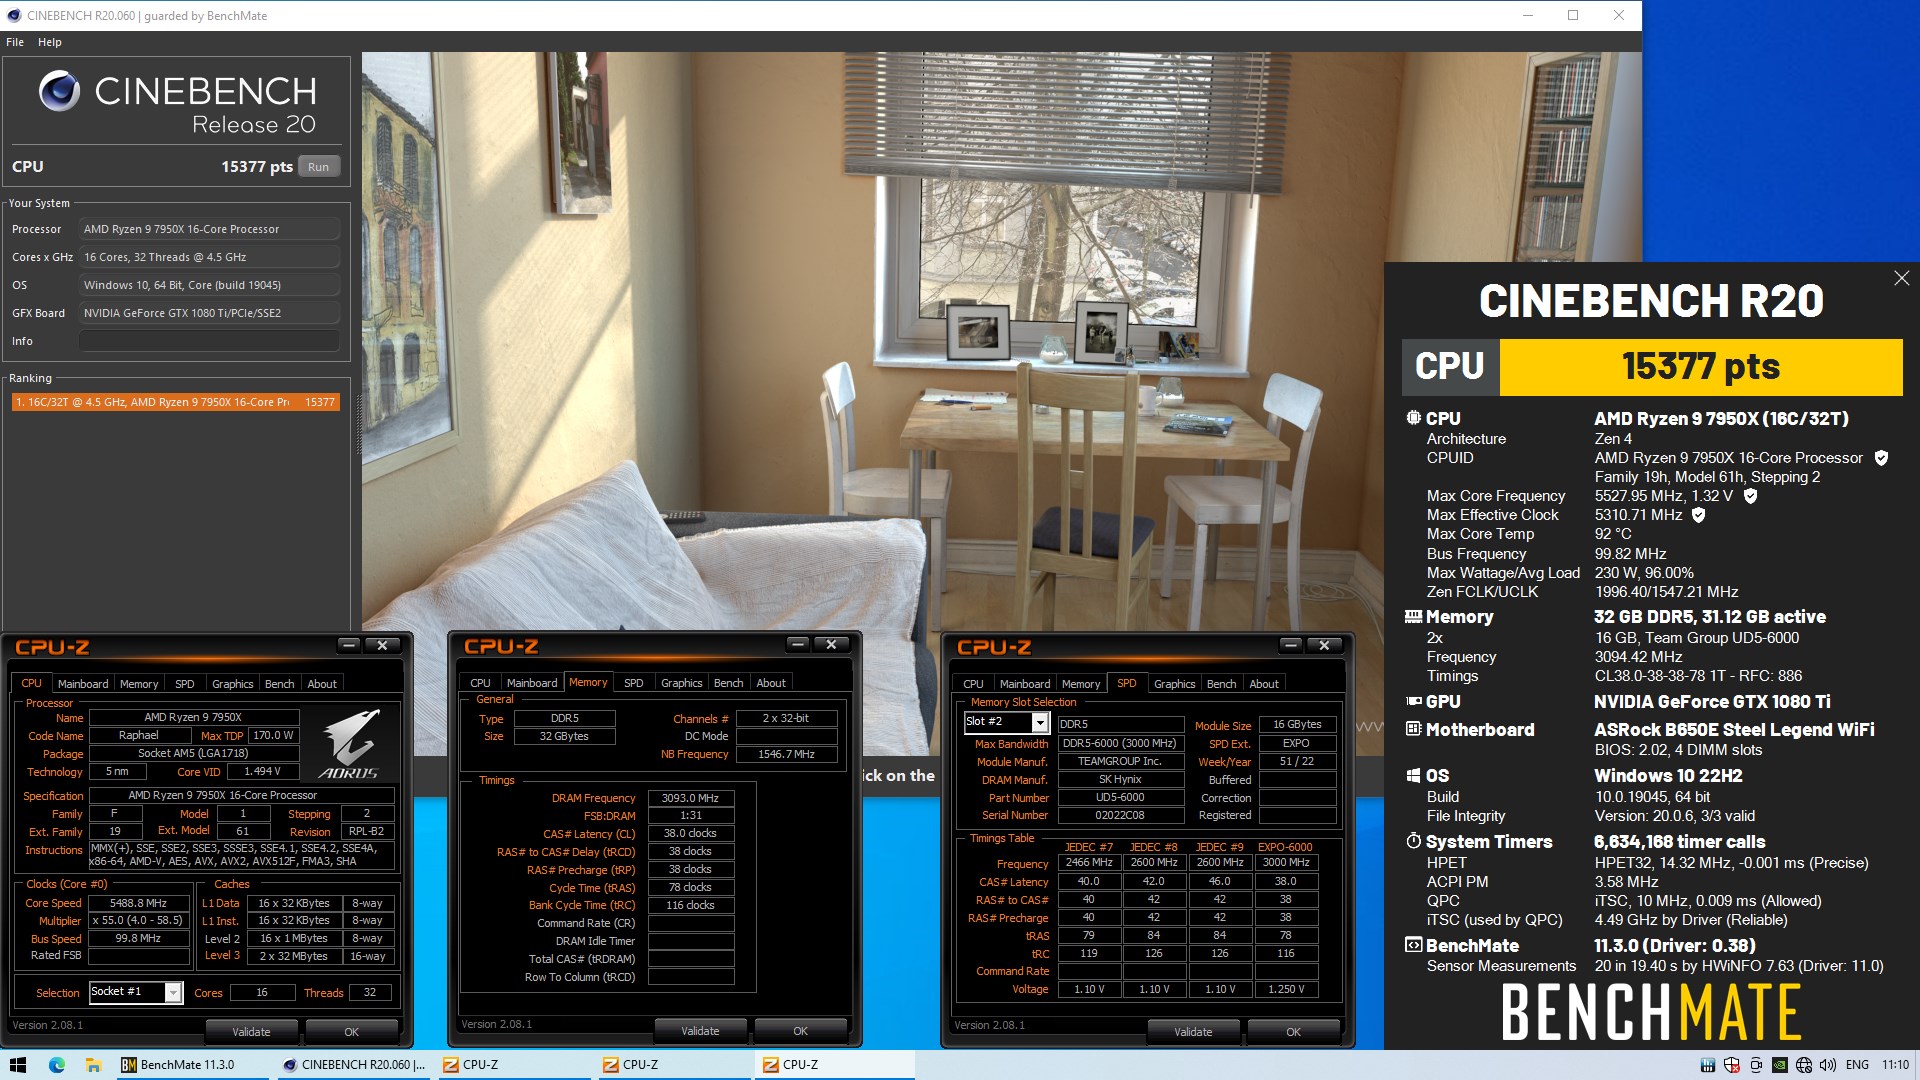Click Validate in the CPU-Z Memory window
The width and height of the screenshot is (1920, 1080).
(x=700, y=1031)
